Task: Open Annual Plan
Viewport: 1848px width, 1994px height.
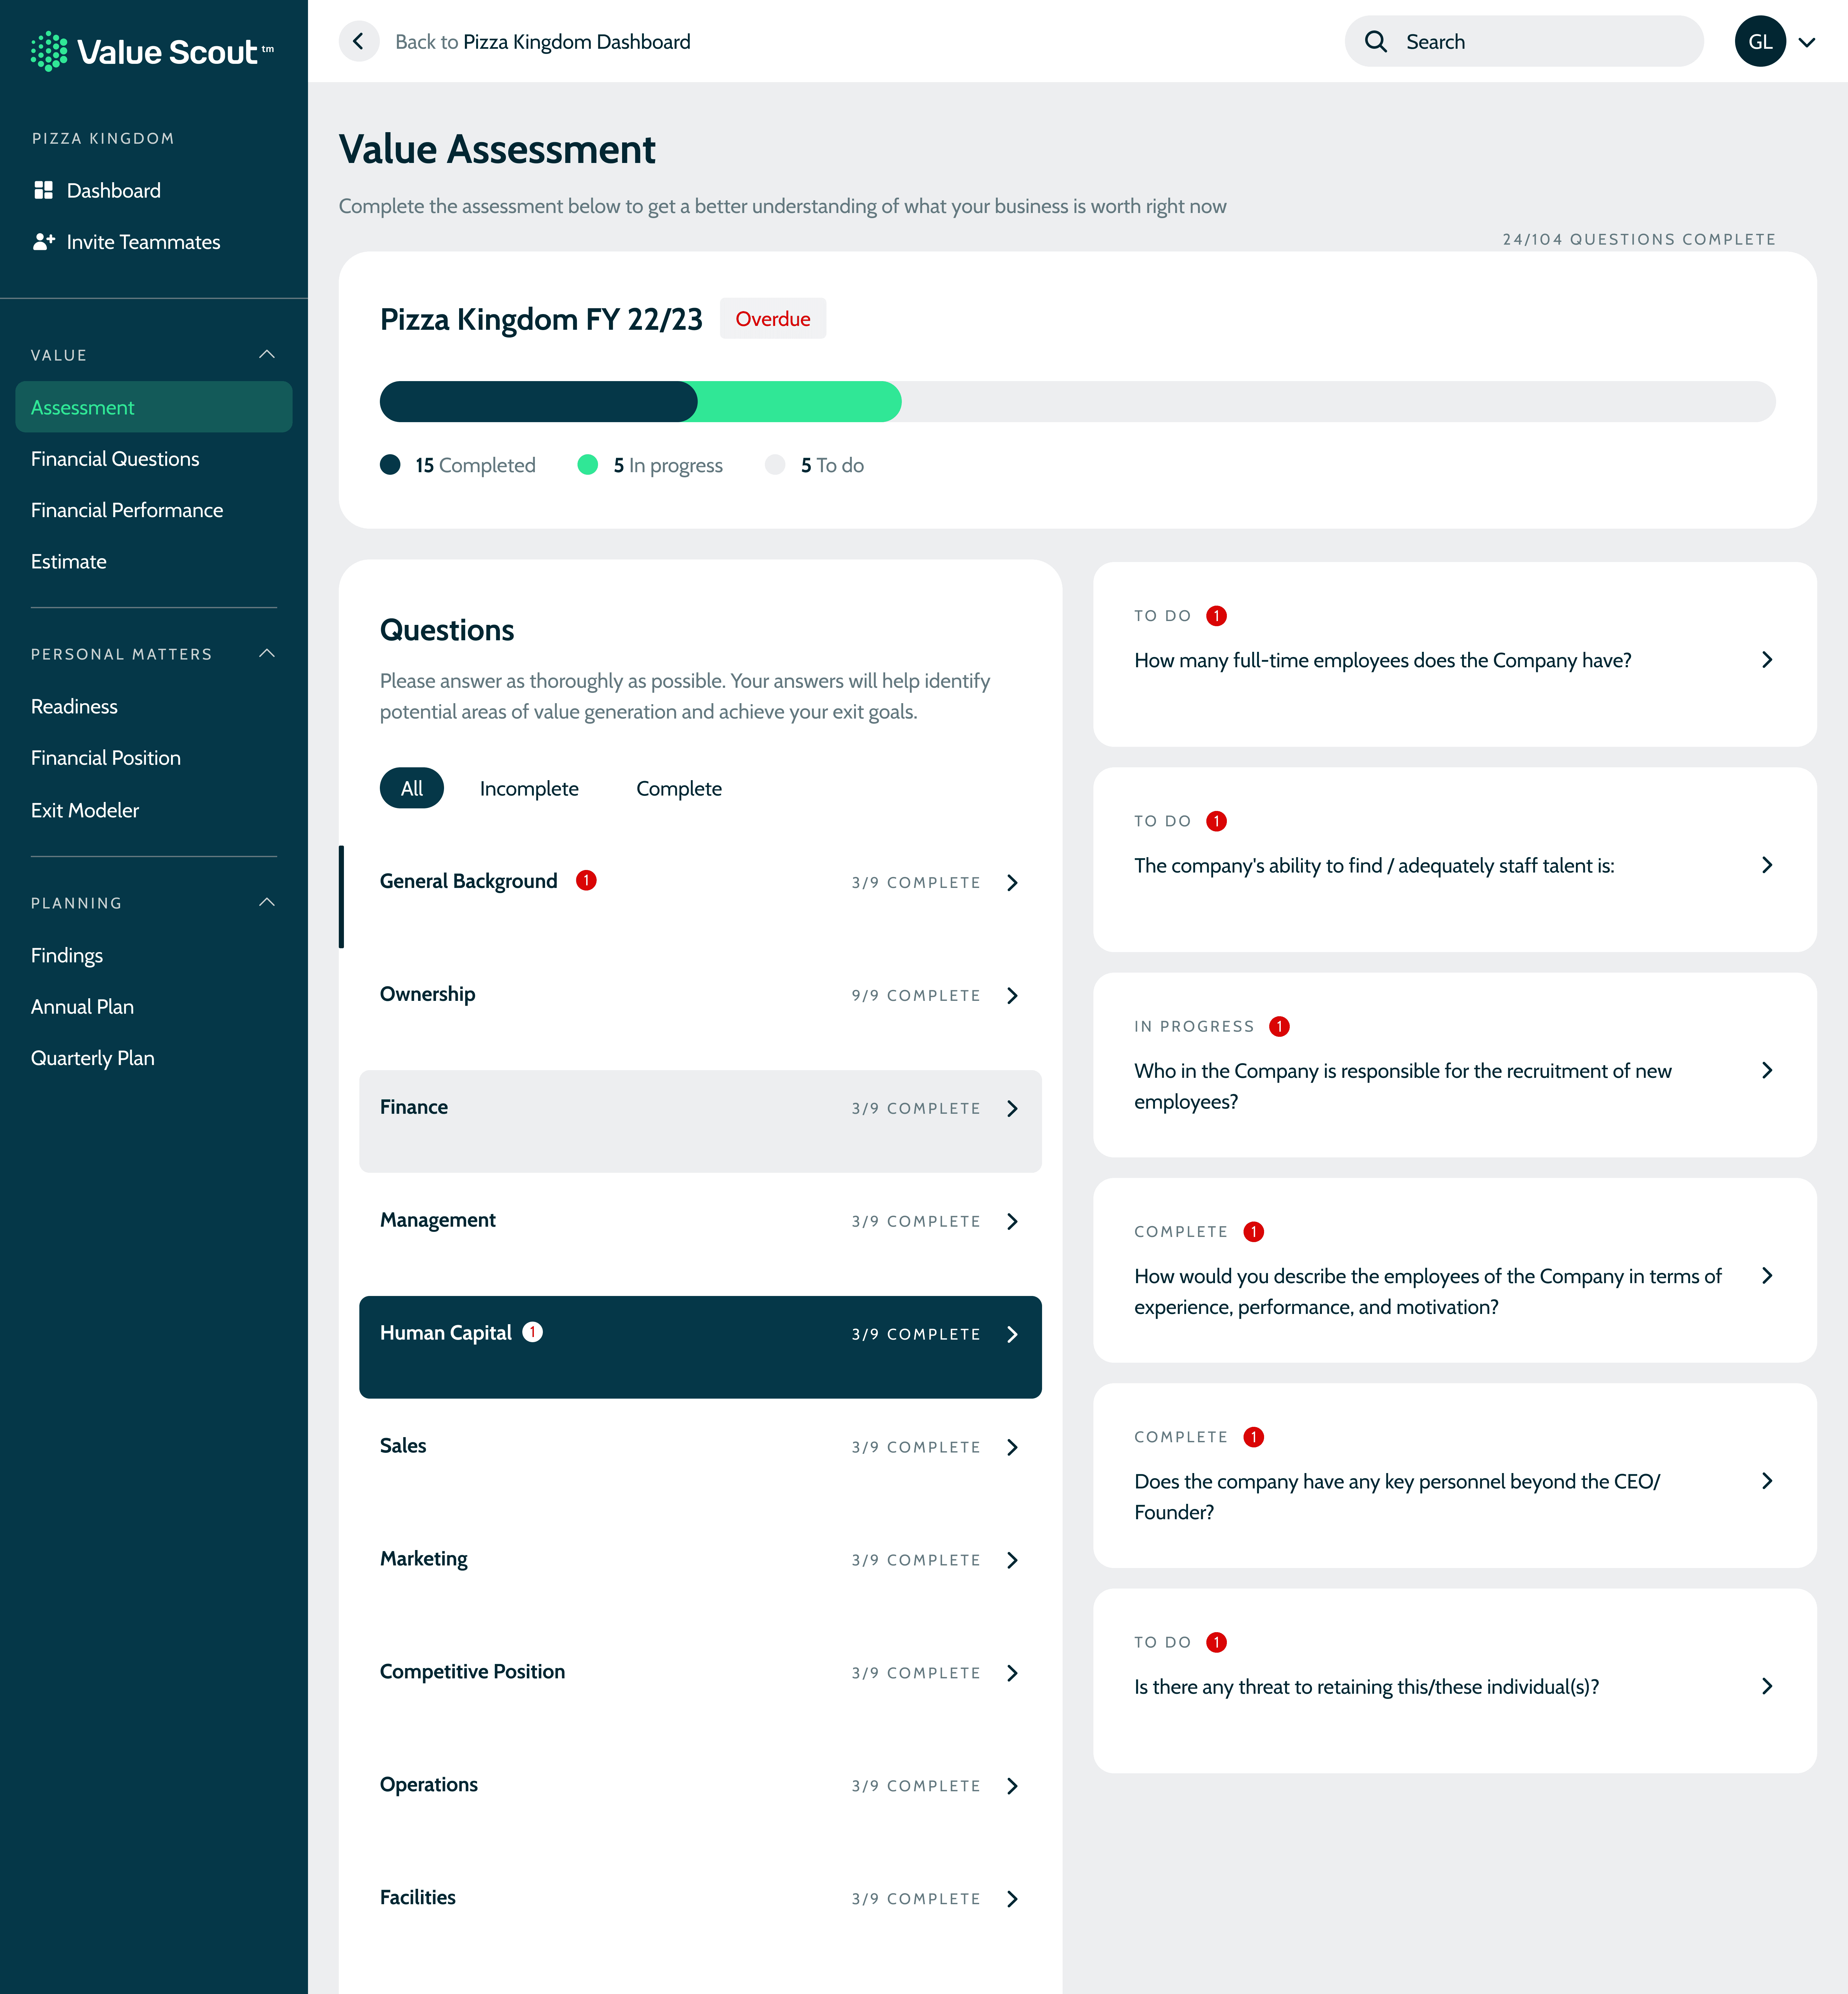Action: (82, 1007)
